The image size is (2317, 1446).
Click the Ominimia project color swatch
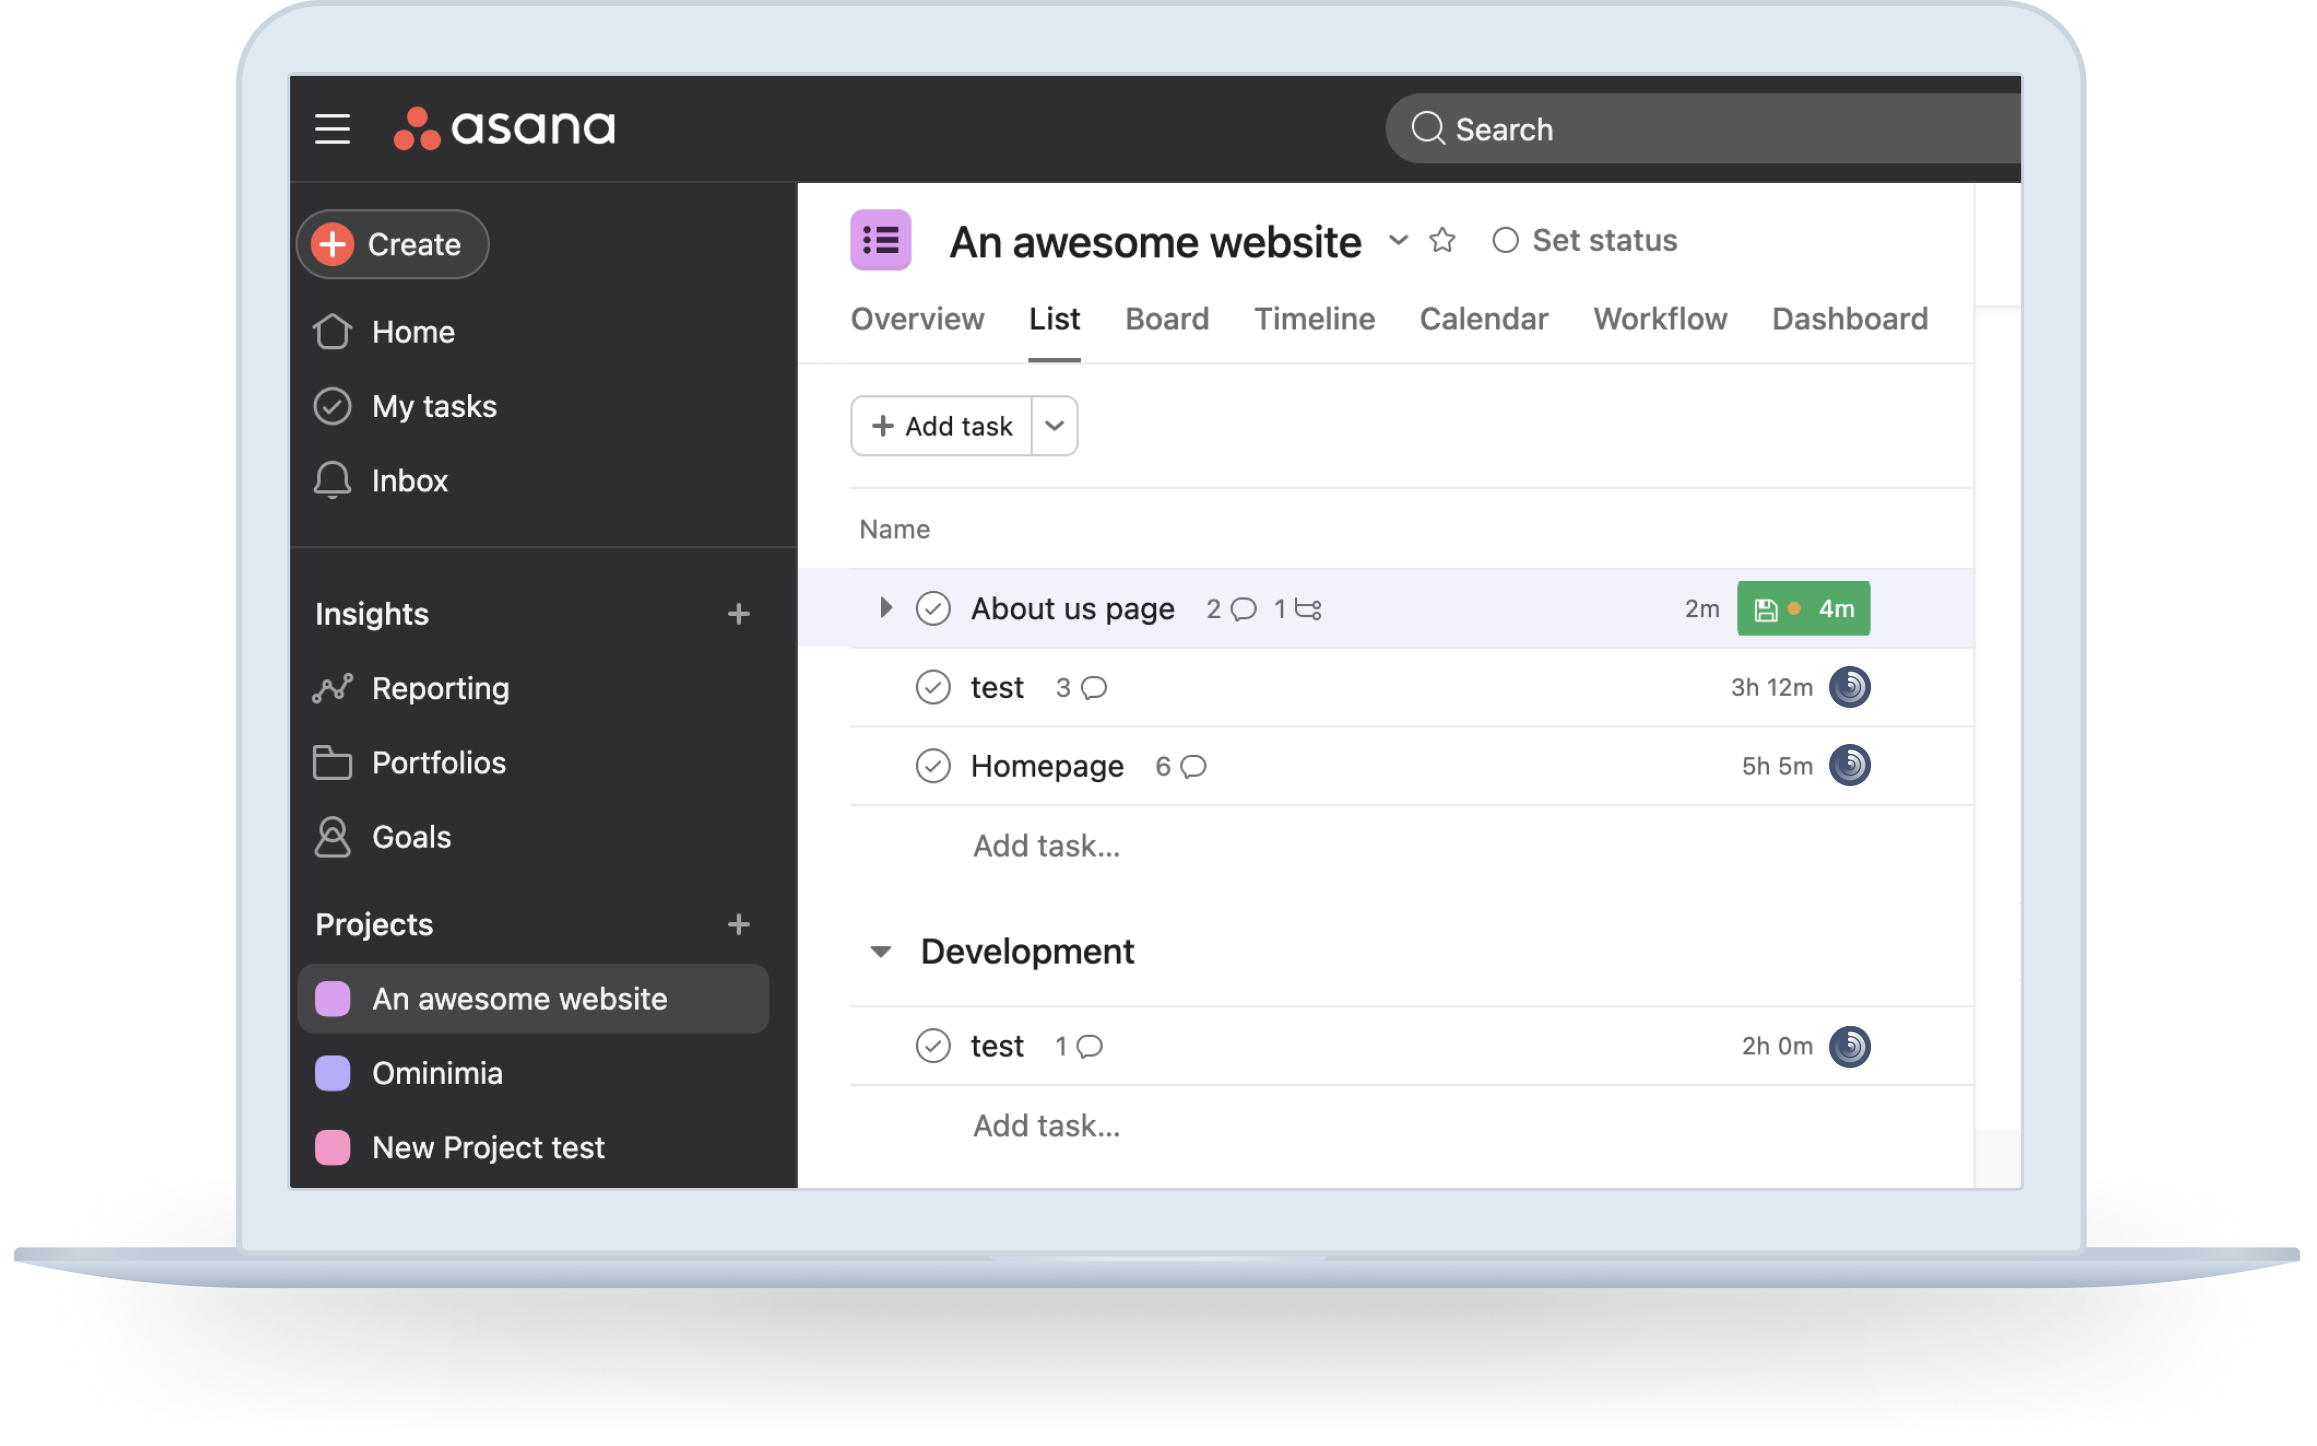pos(332,1073)
